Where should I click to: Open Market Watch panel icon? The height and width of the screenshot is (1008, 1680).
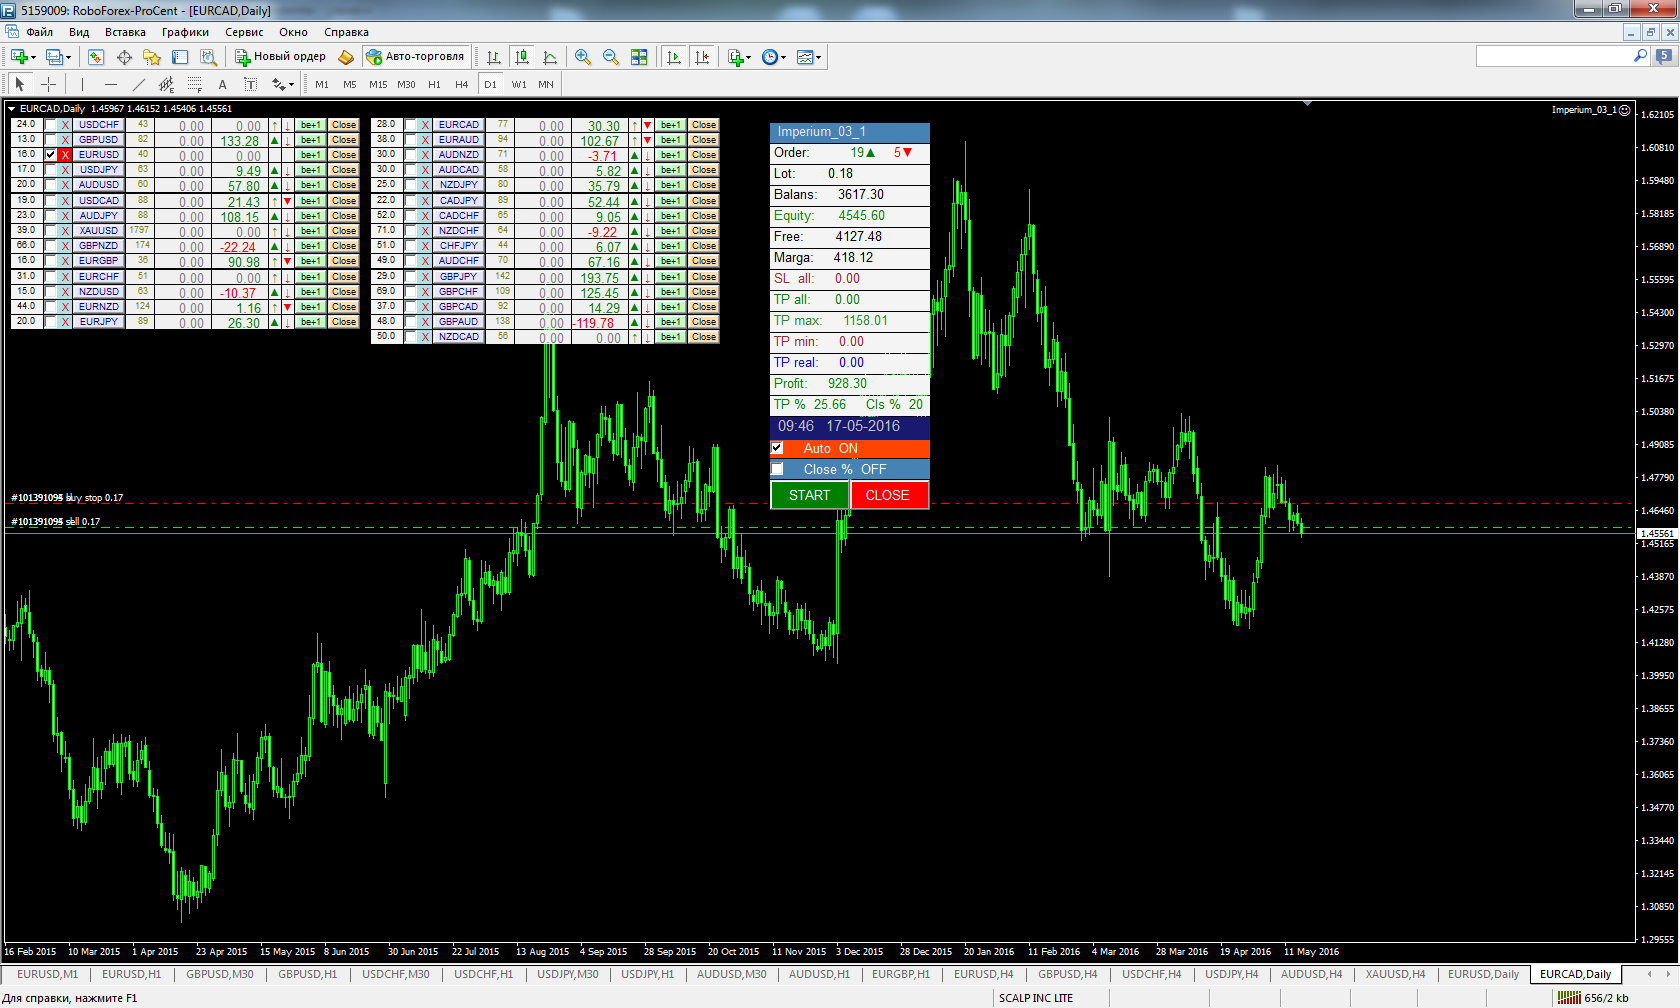pos(96,57)
